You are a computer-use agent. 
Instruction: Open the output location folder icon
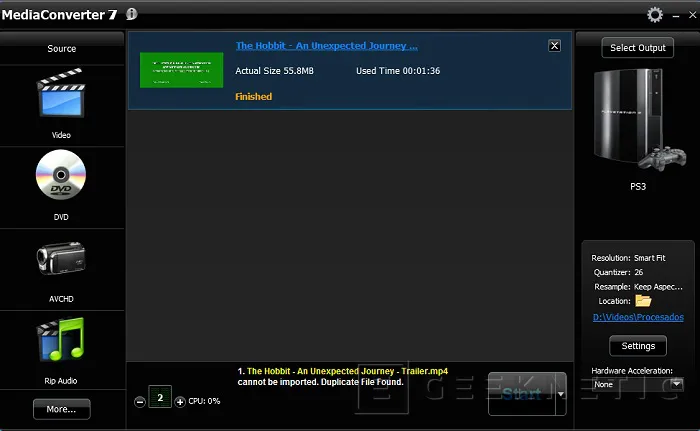coord(643,301)
